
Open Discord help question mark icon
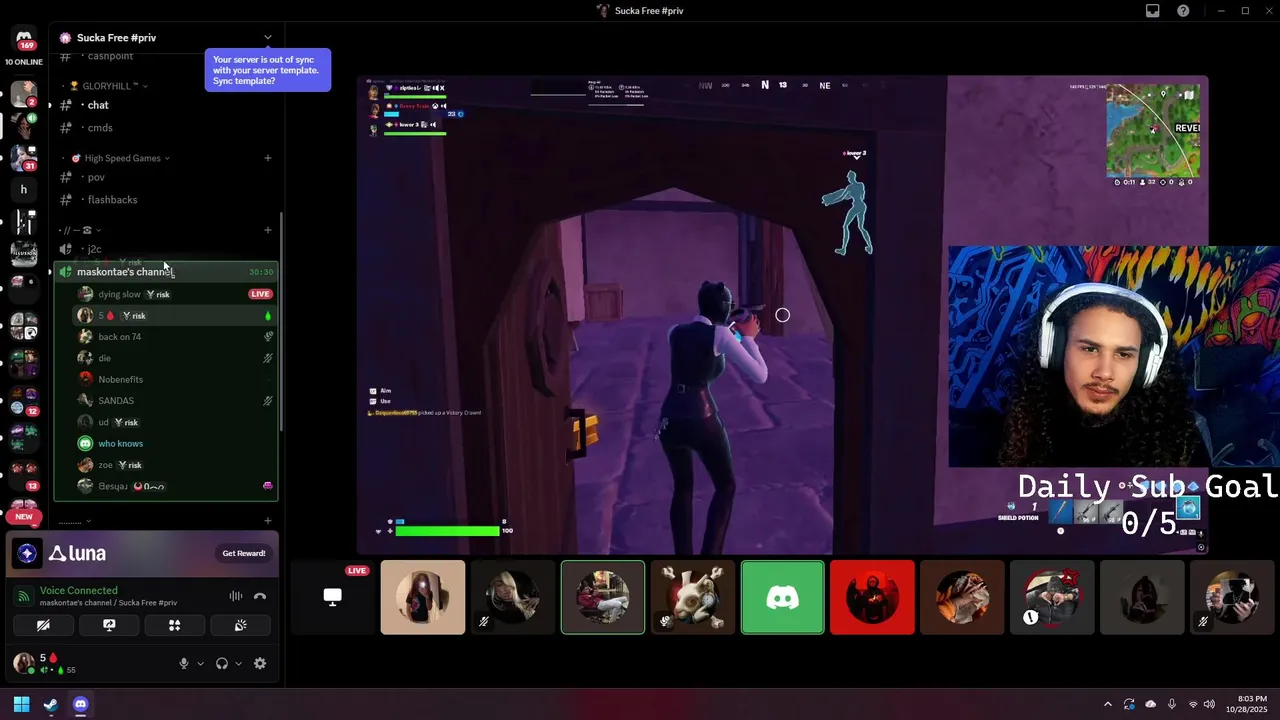[x=1184, y=11]
